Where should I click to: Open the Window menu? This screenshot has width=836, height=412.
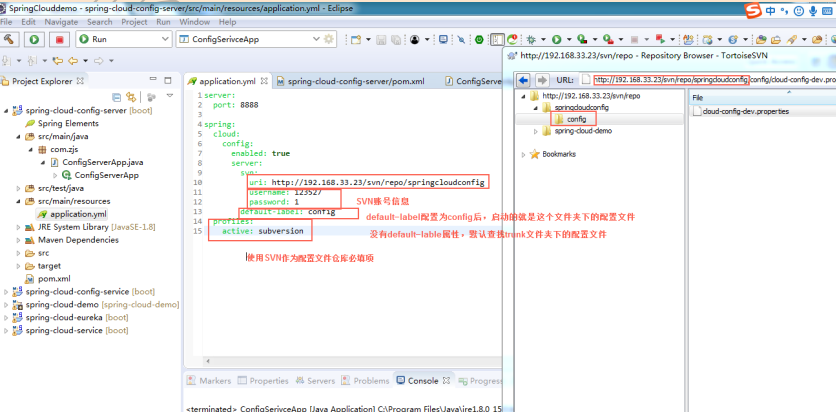195,22
